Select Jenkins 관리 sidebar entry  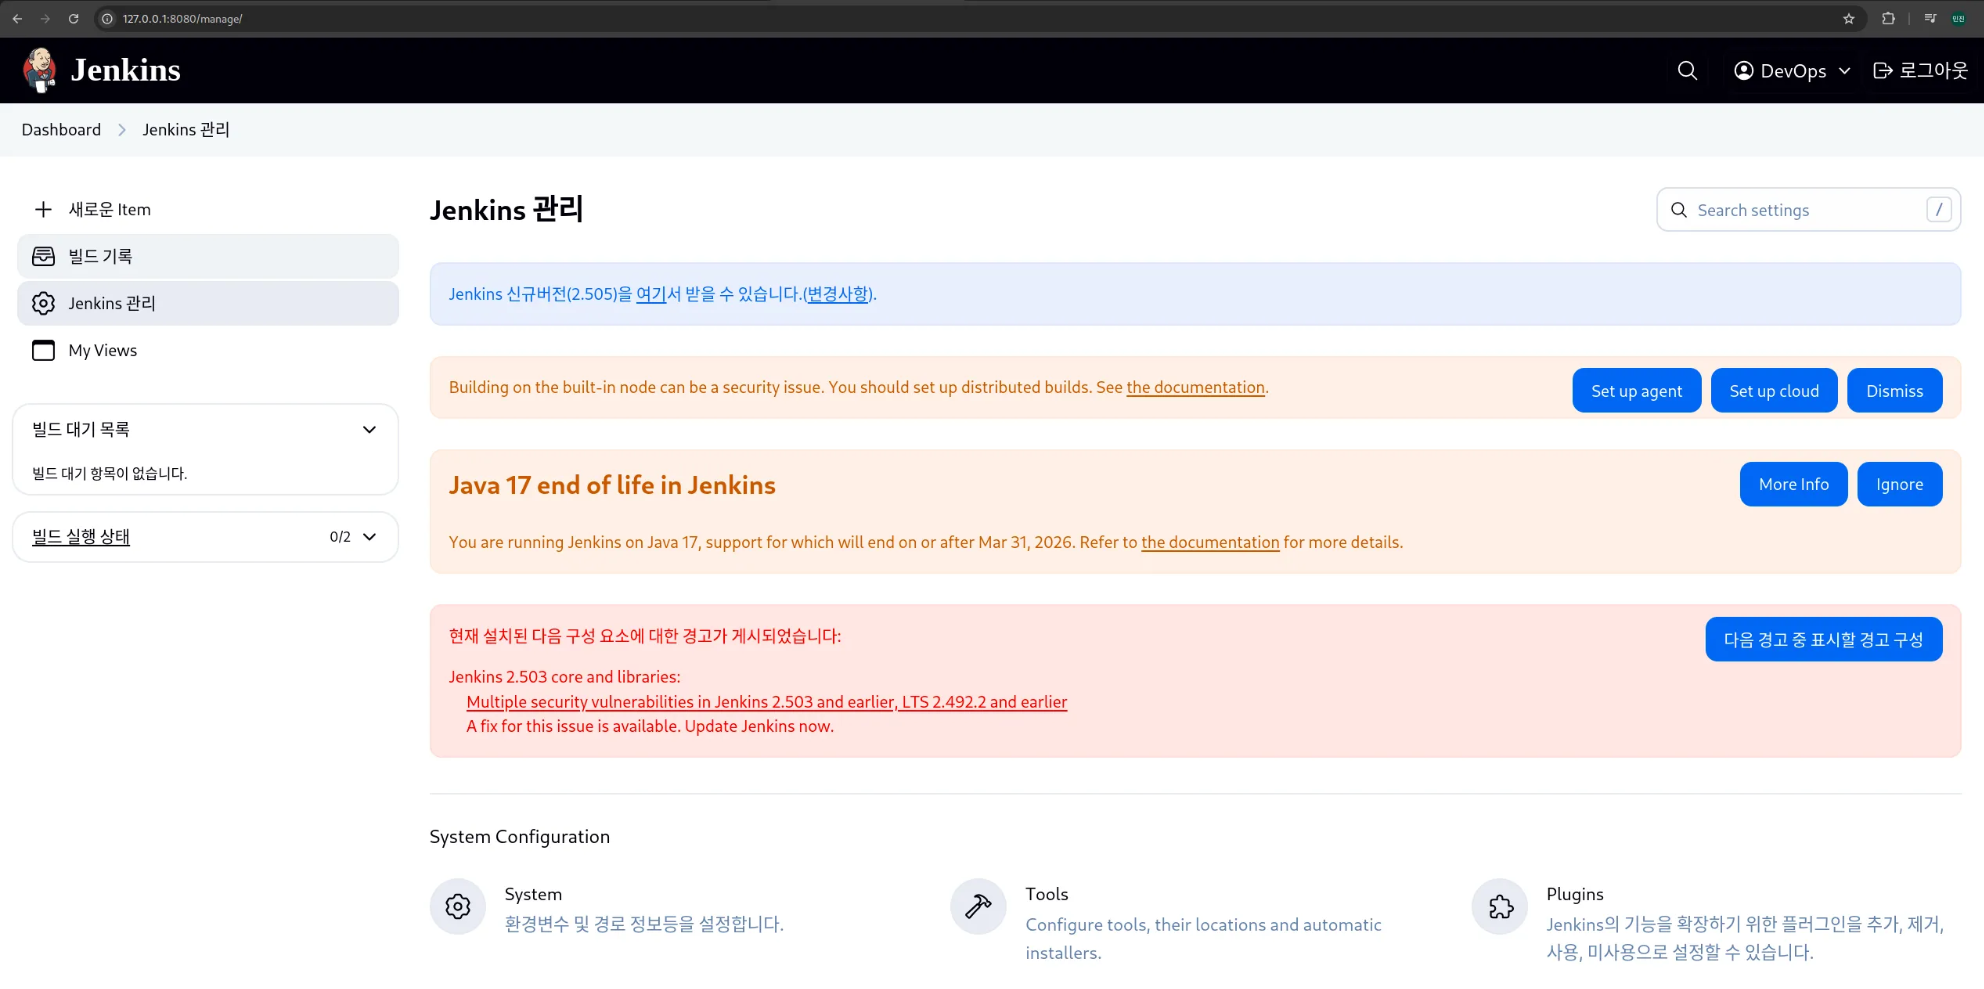208,303
